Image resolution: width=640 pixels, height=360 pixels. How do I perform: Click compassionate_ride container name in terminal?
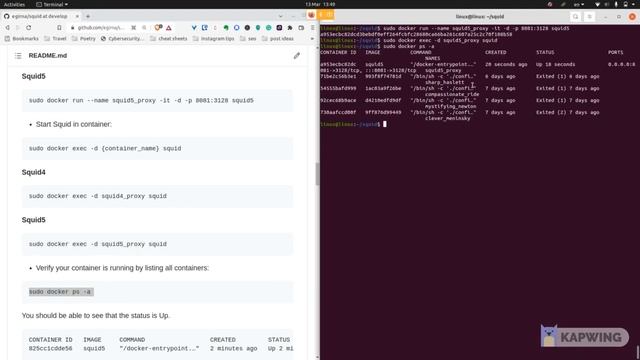[452, 94]
